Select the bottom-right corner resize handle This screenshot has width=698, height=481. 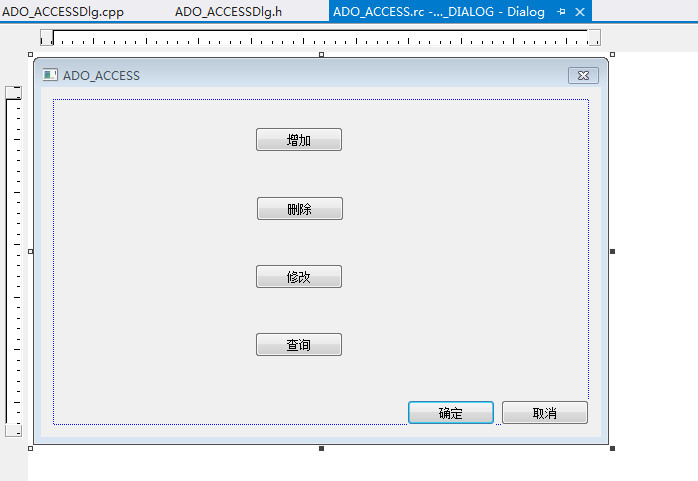pyautogui.click(x=613, y=449)
